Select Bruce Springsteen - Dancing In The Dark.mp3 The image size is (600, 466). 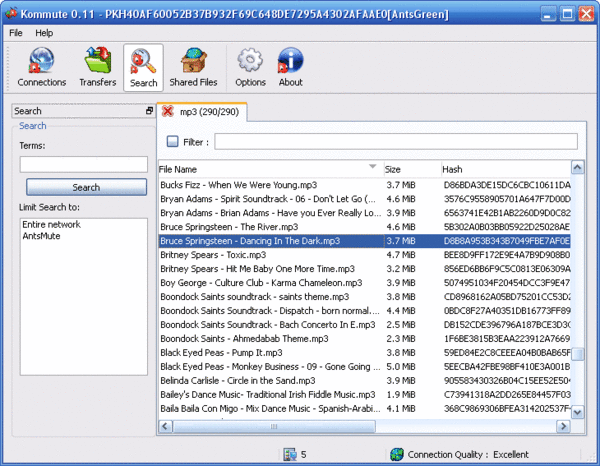pos(364,241)
